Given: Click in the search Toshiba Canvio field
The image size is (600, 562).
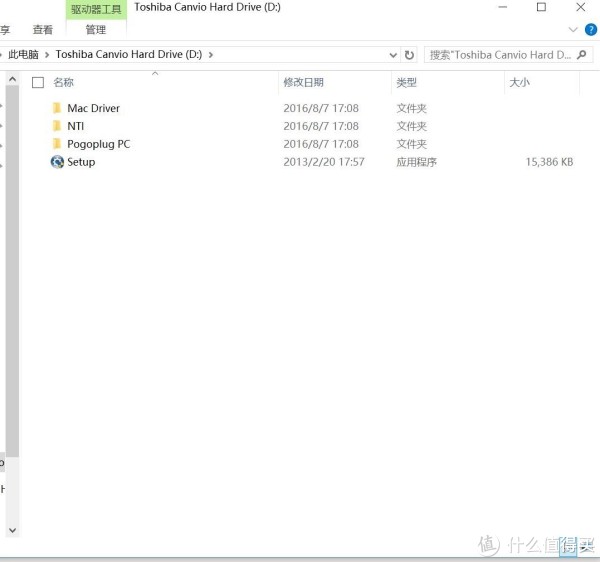Looking at the screenshot, I should click(500, 55).
